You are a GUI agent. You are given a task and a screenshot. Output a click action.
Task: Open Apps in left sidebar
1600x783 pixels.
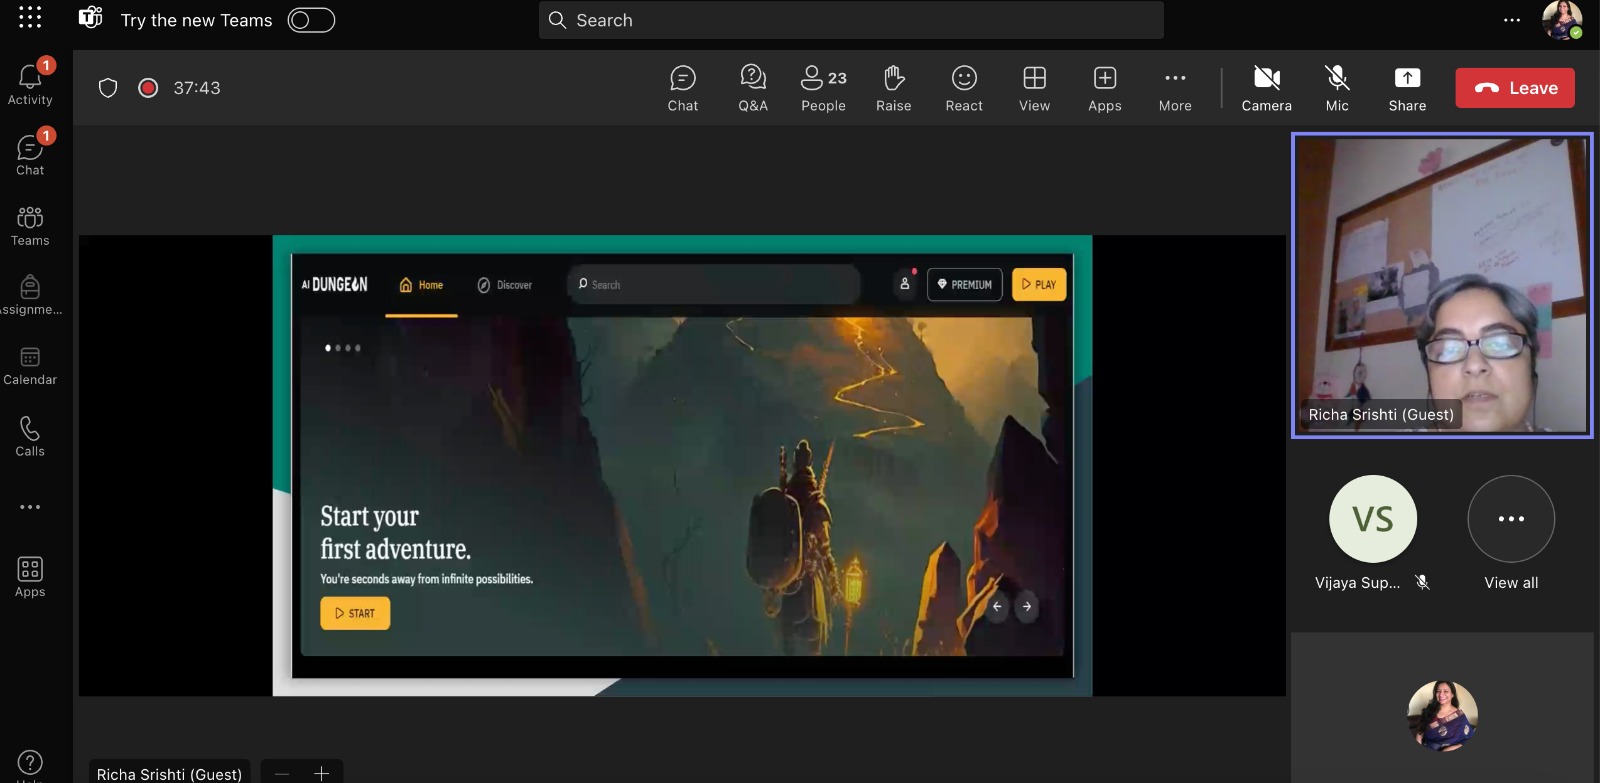click(30, 577)
